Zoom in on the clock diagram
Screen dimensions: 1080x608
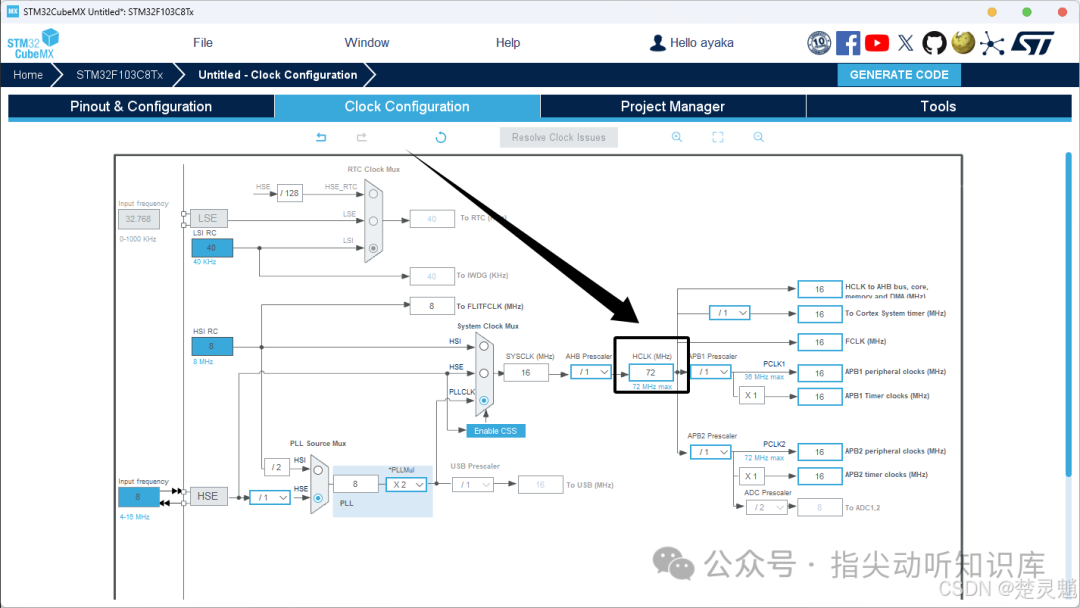(677, 137)
